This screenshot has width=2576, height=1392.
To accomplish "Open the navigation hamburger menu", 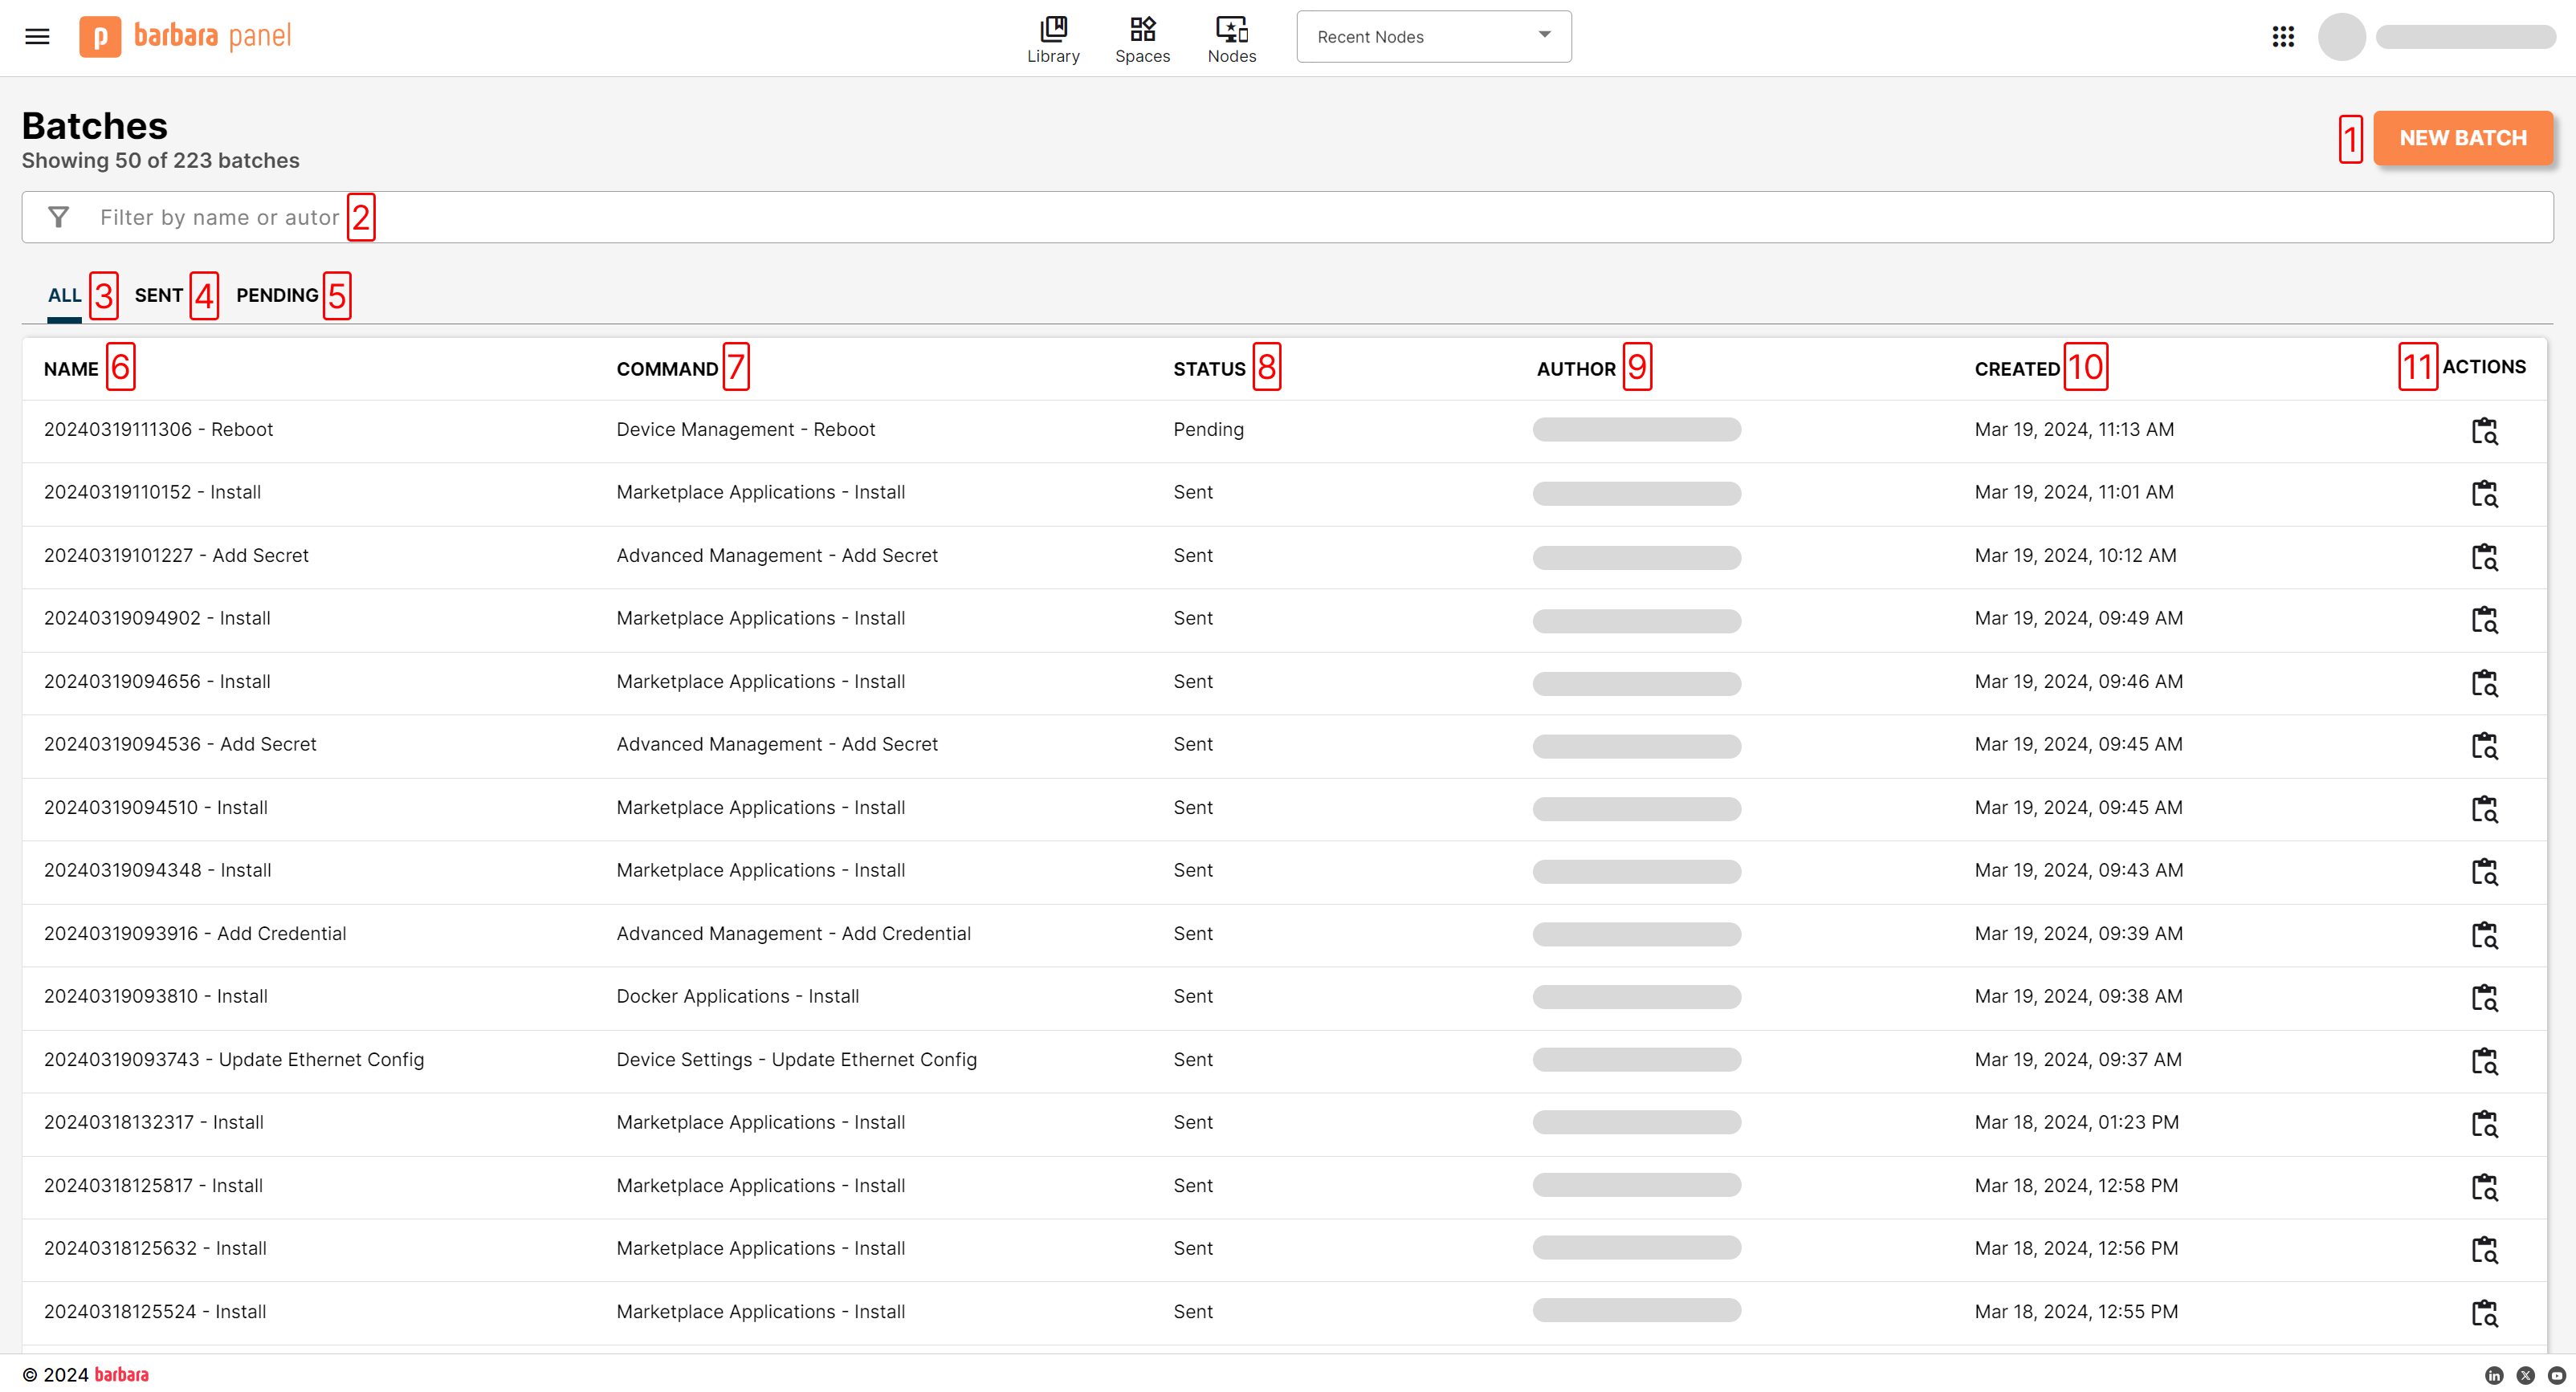I will click(36, 36).
